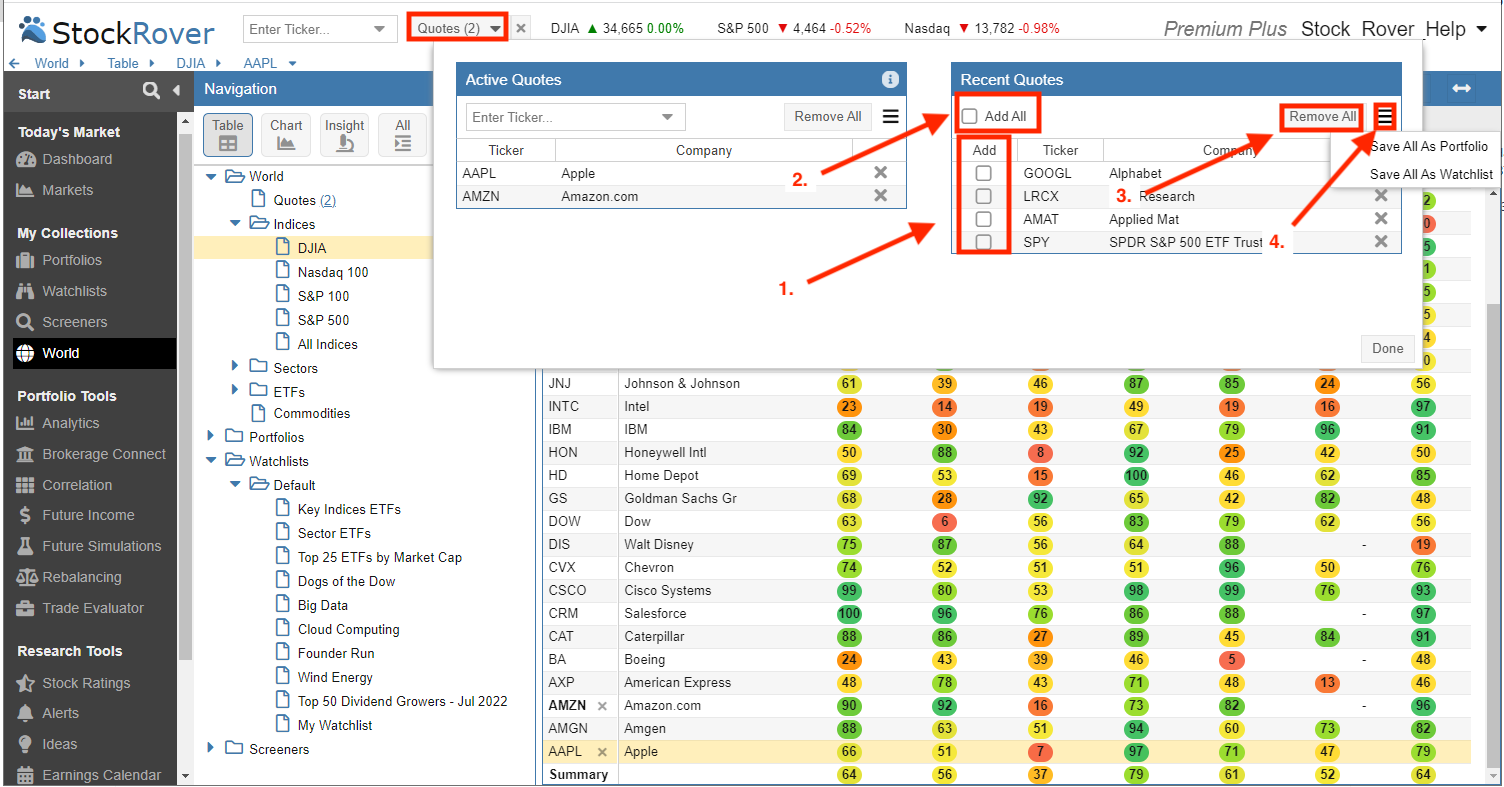
Task: Click Remove All in Recent Quotes
Action: coord(1323,117)
